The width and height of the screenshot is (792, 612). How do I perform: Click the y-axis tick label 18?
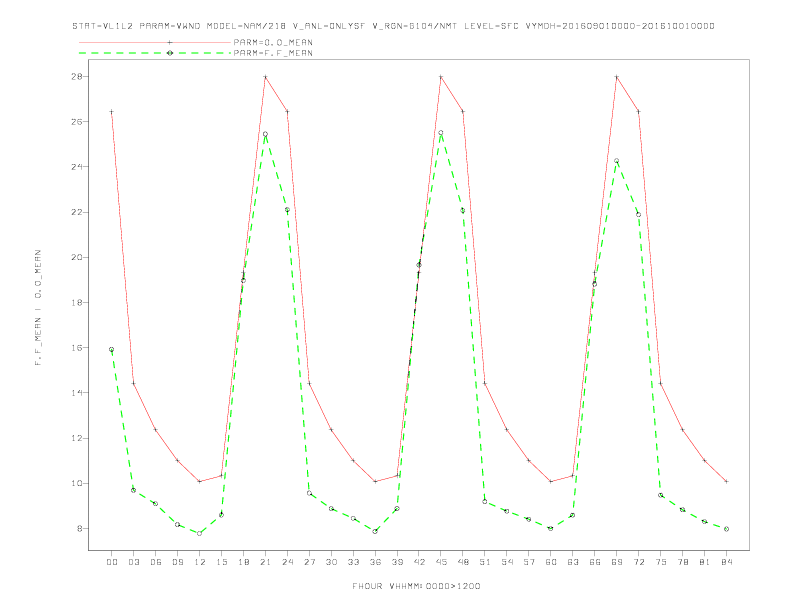click(x=77, y=302)
